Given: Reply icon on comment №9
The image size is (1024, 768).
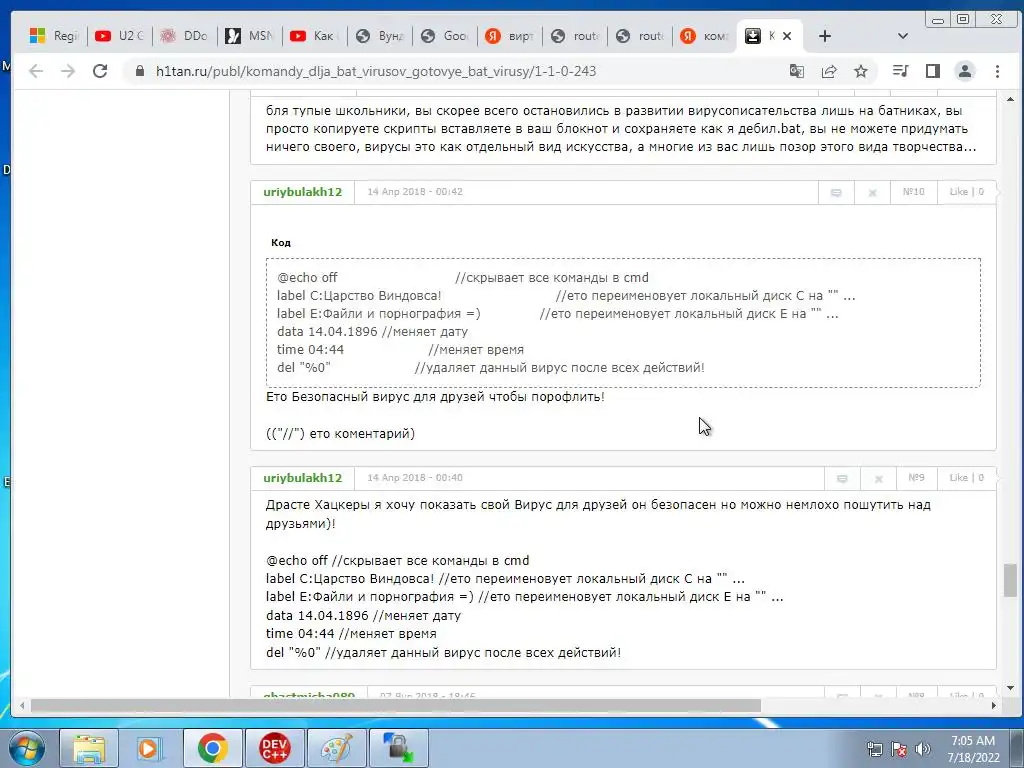Looking at the screenshot, I should 842,479.
